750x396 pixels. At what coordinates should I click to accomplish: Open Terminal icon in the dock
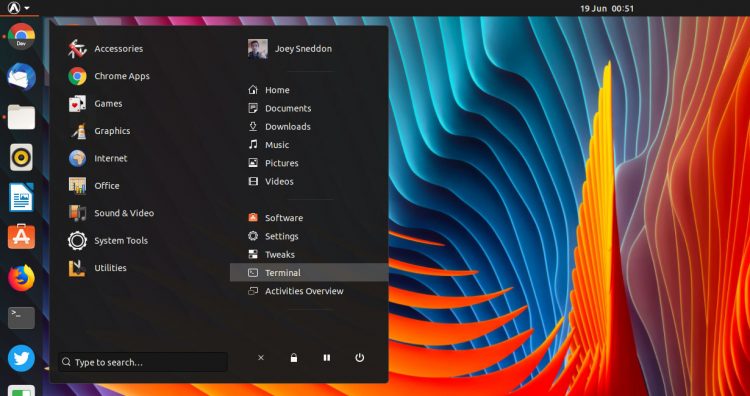[21, 318]
